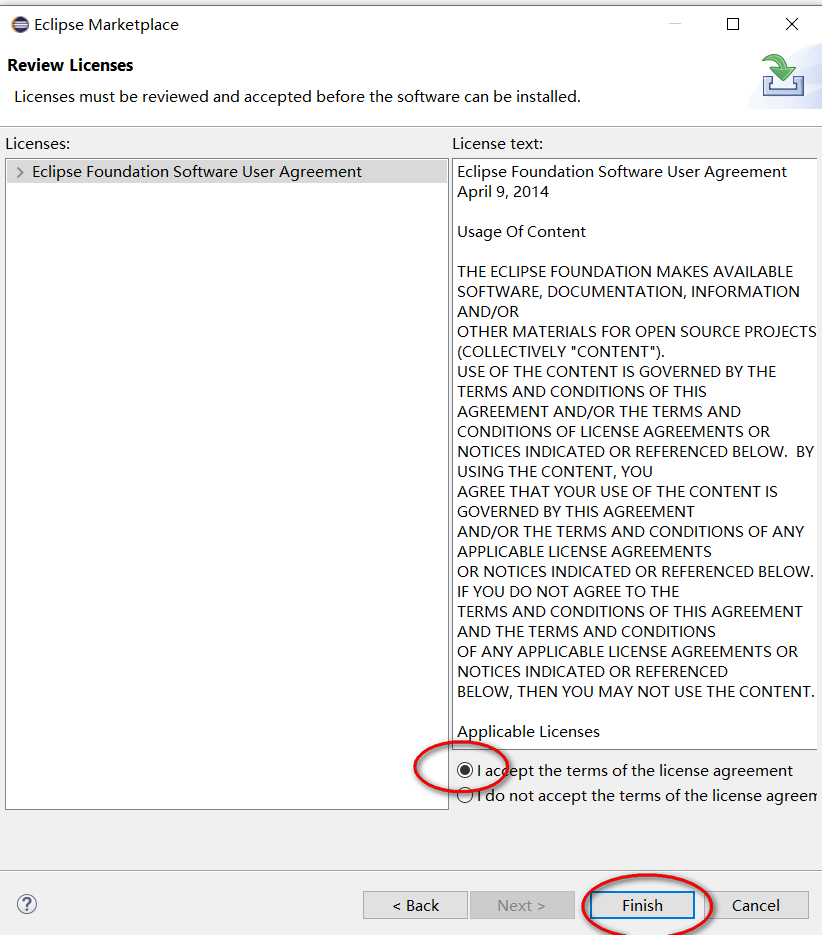822x935 pixels.
Task: Click the Eclipse logo icon in title bar
Action: pyautogui.click(x=20, y=24)
